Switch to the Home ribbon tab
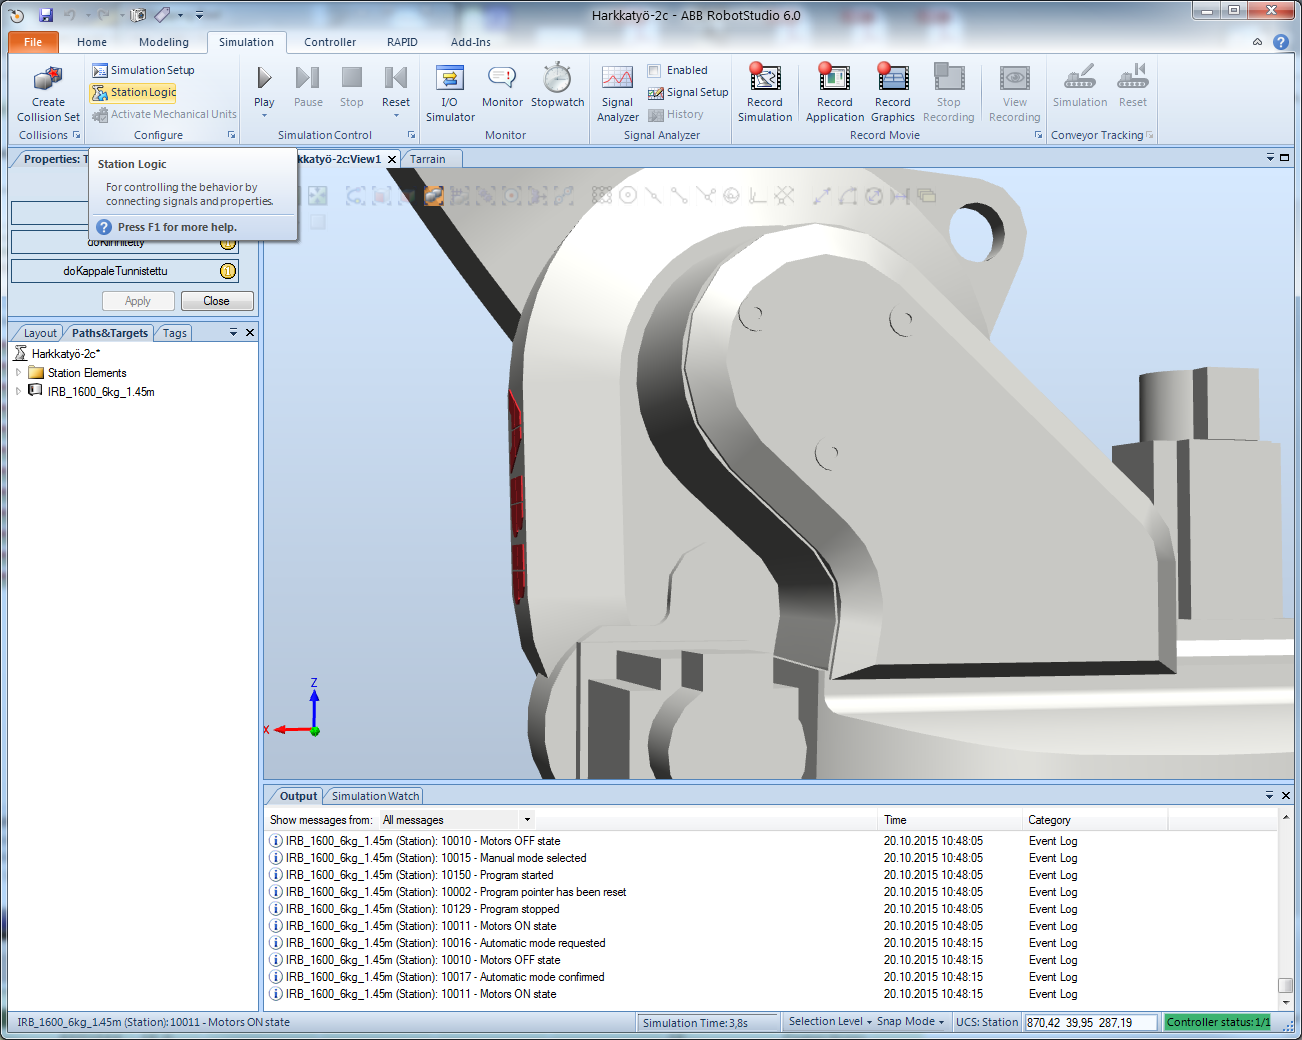Viewport: 1302px width, 1040px height. pos(92,42)
